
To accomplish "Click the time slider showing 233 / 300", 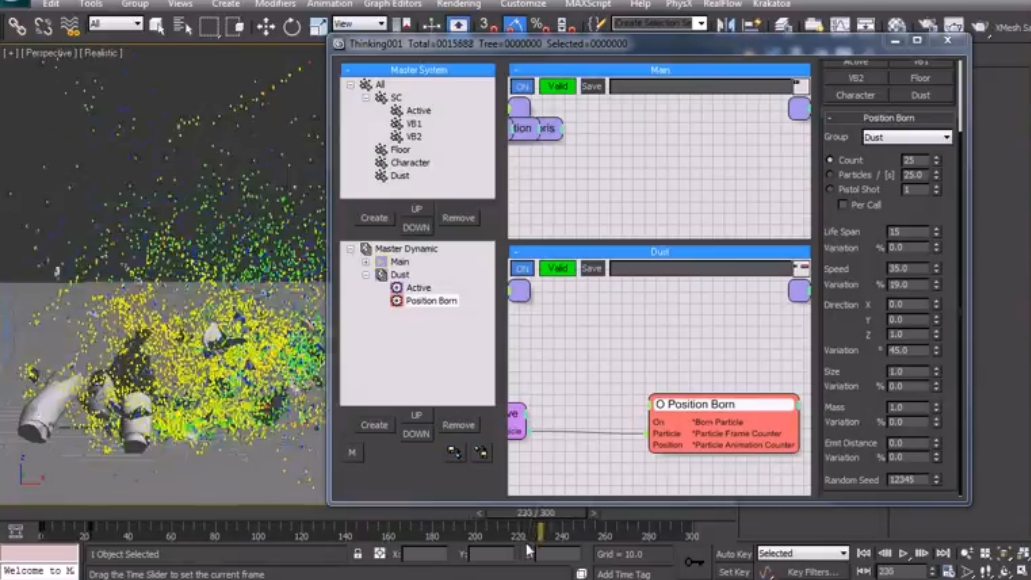I will click(536, 513).
